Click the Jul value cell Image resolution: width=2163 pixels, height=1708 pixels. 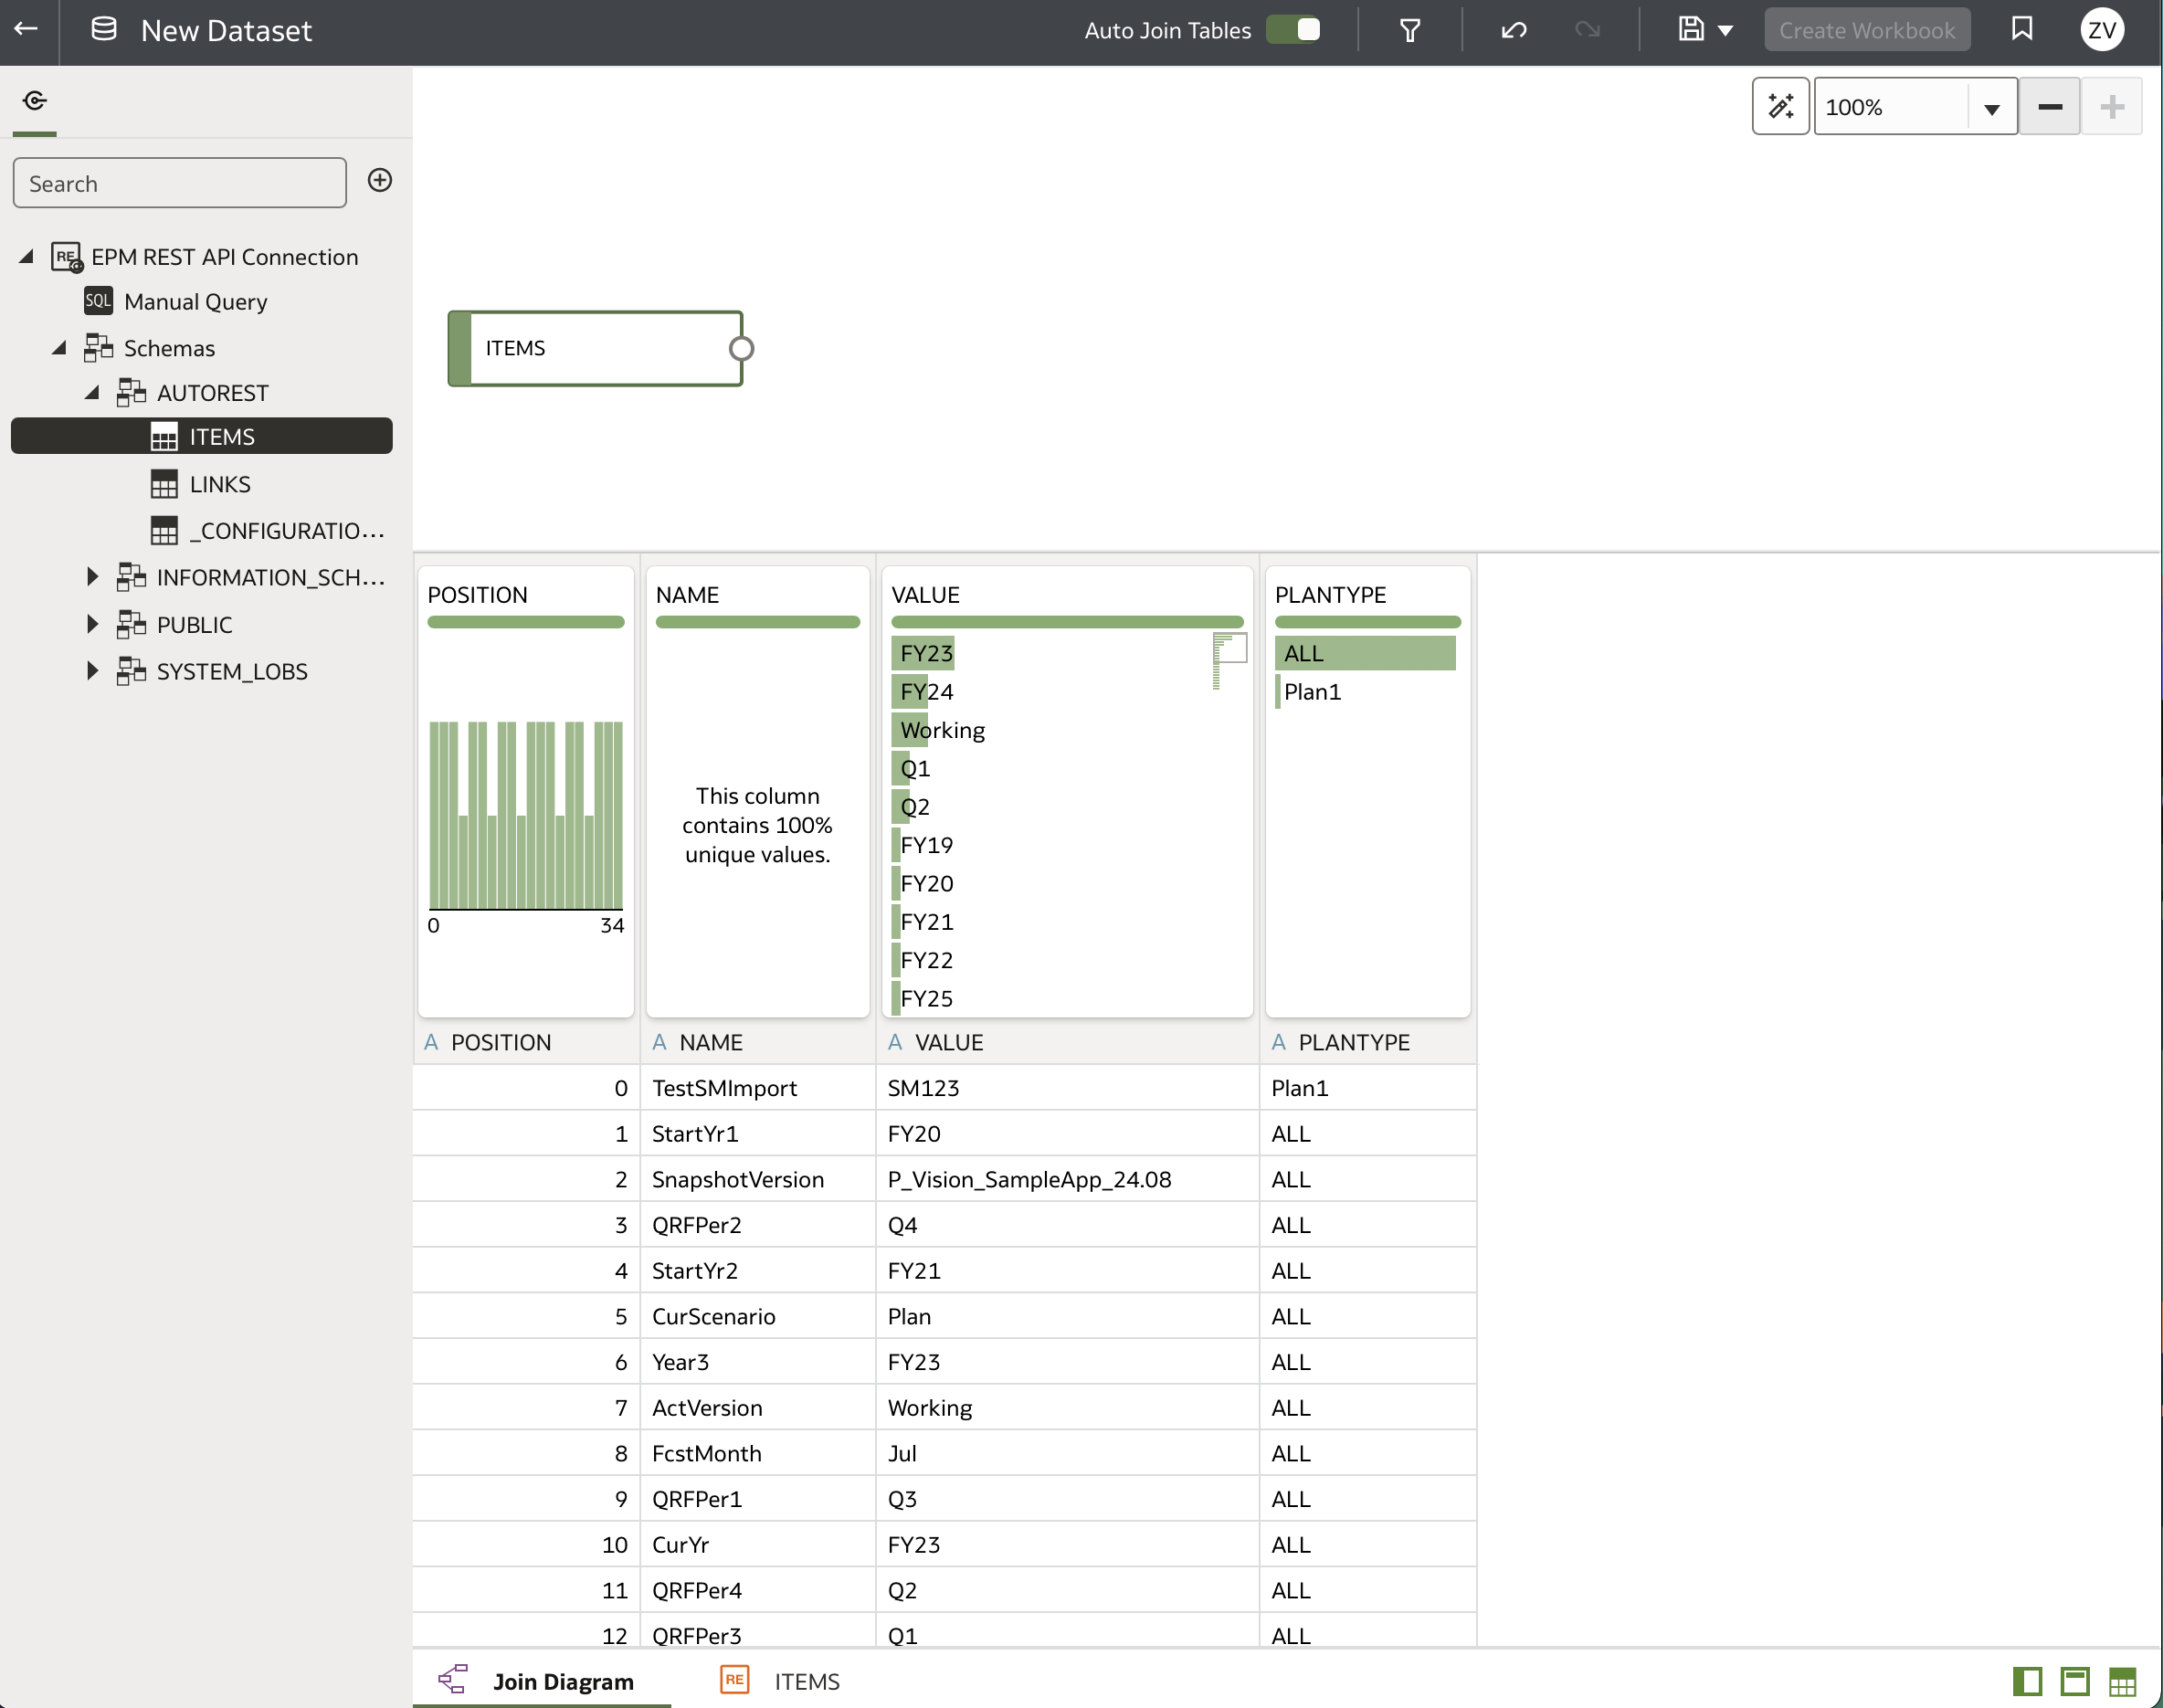point(1067,1453)
